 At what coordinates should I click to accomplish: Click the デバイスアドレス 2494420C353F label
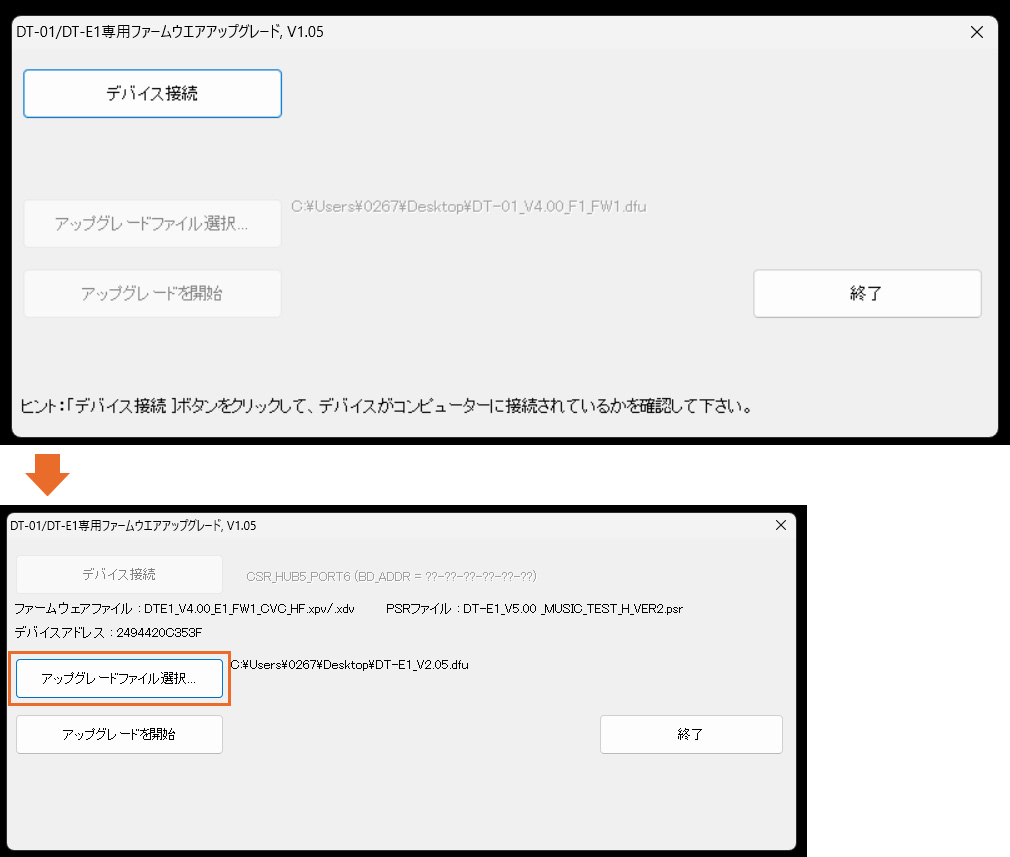pyautogui.click(x=108, y=632)
